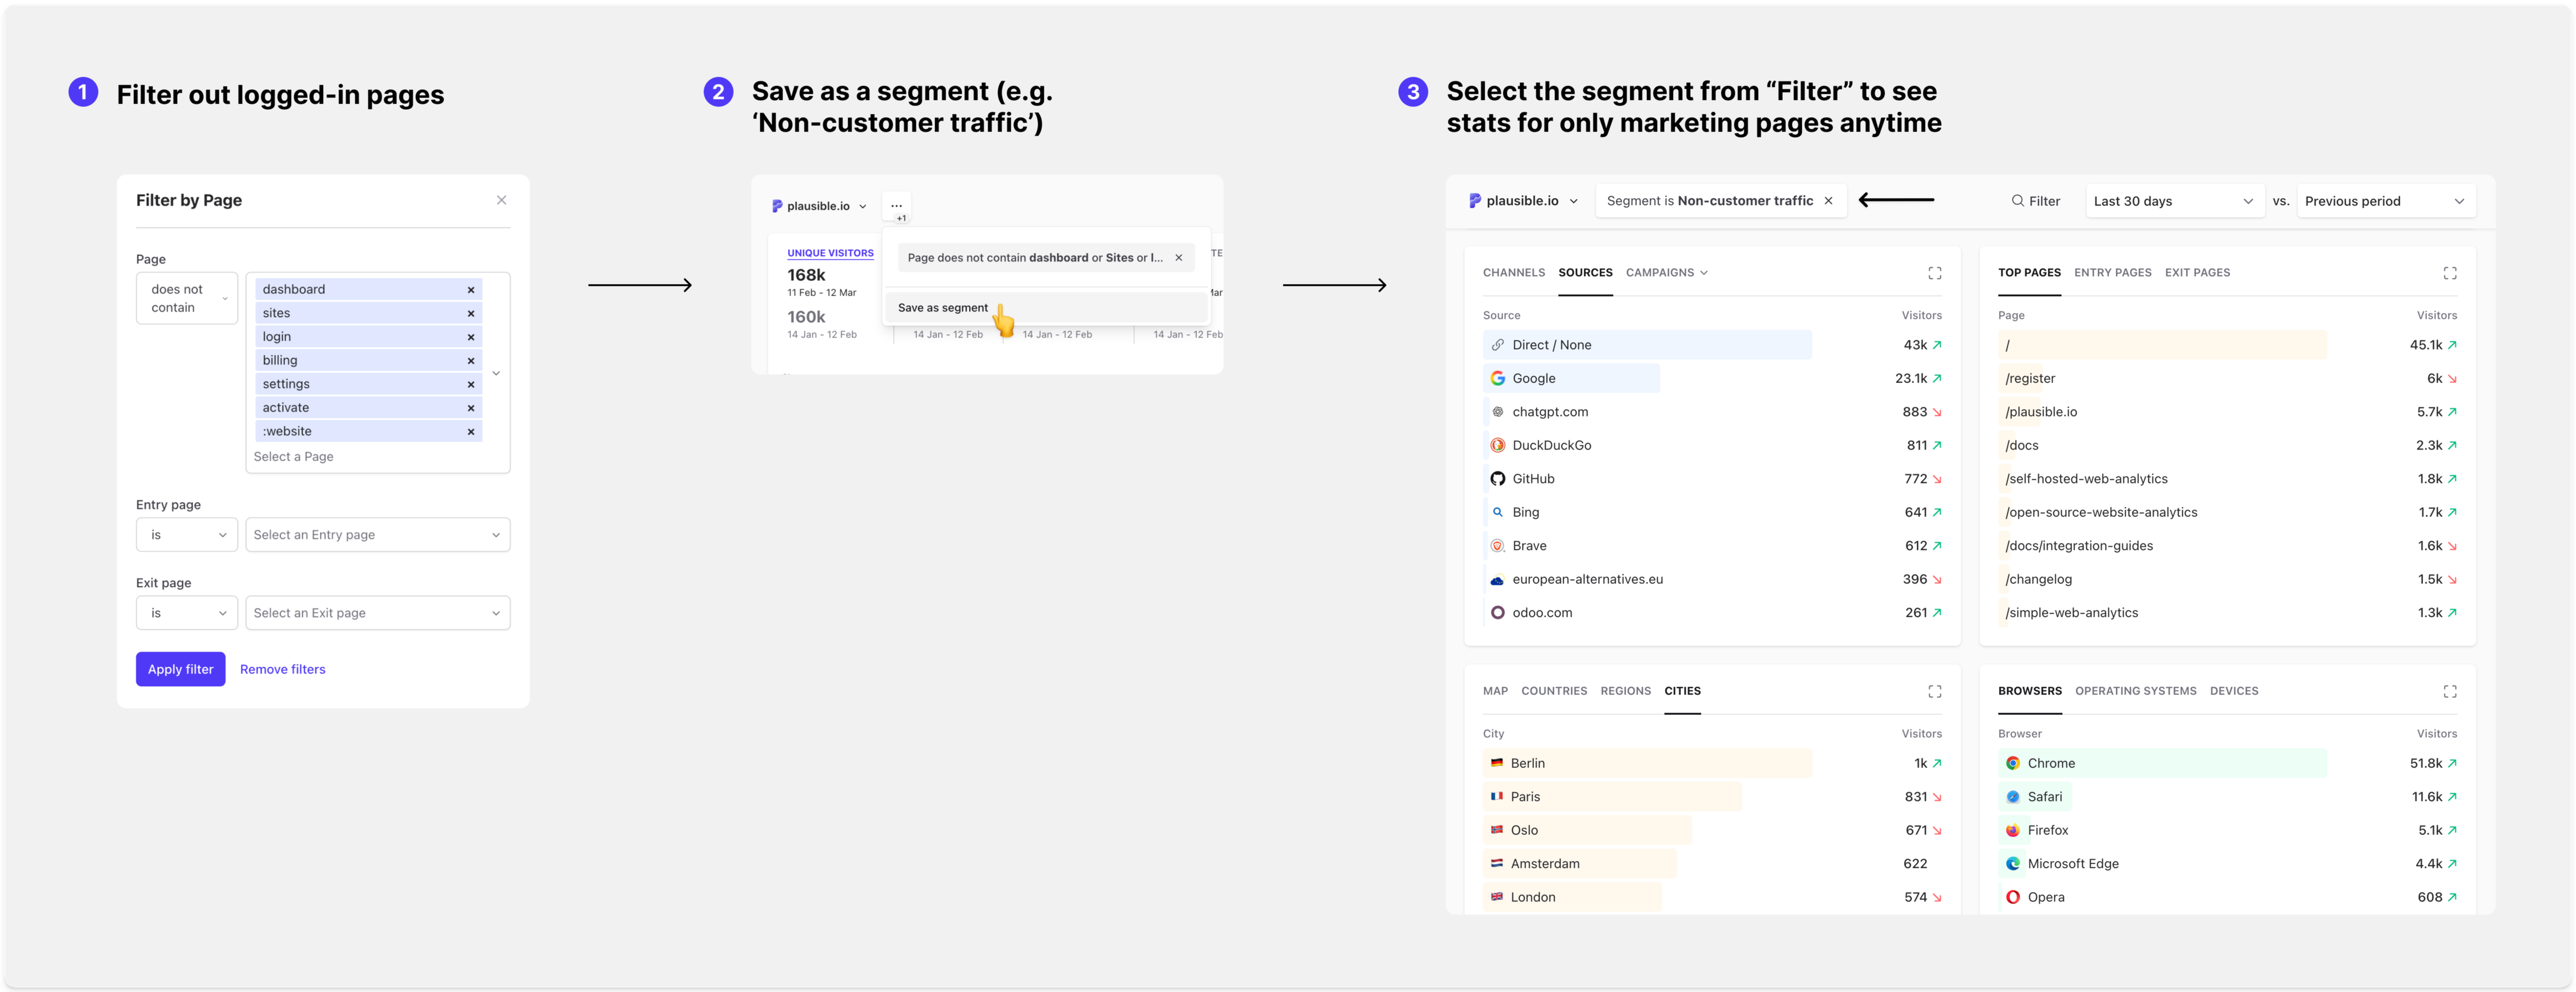
Task: Remove the billing tag with its x
Action: [x=471, y=361]
